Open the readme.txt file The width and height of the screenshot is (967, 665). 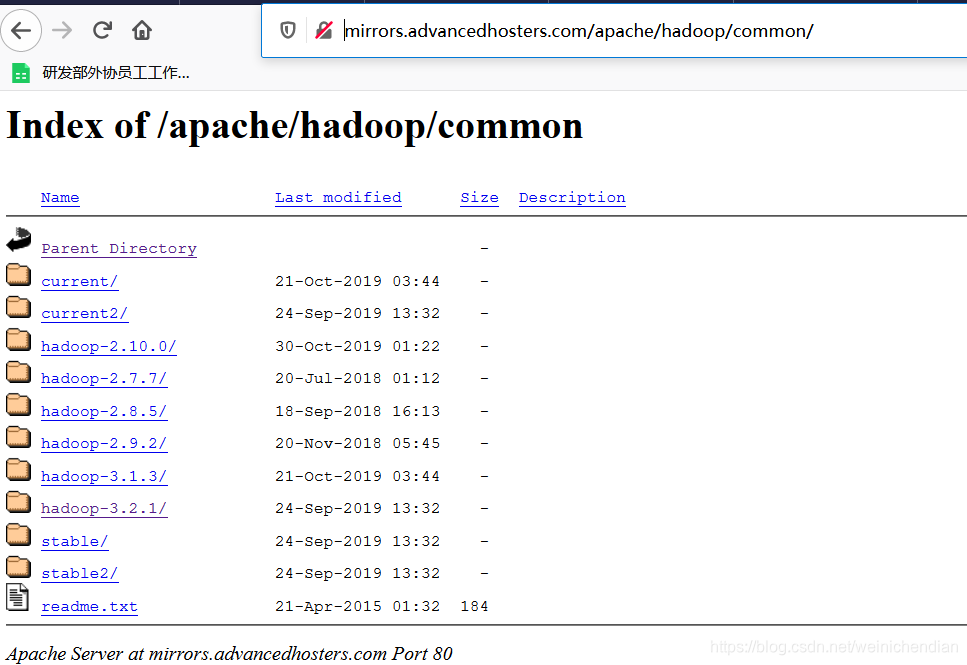tap(89, 606)
